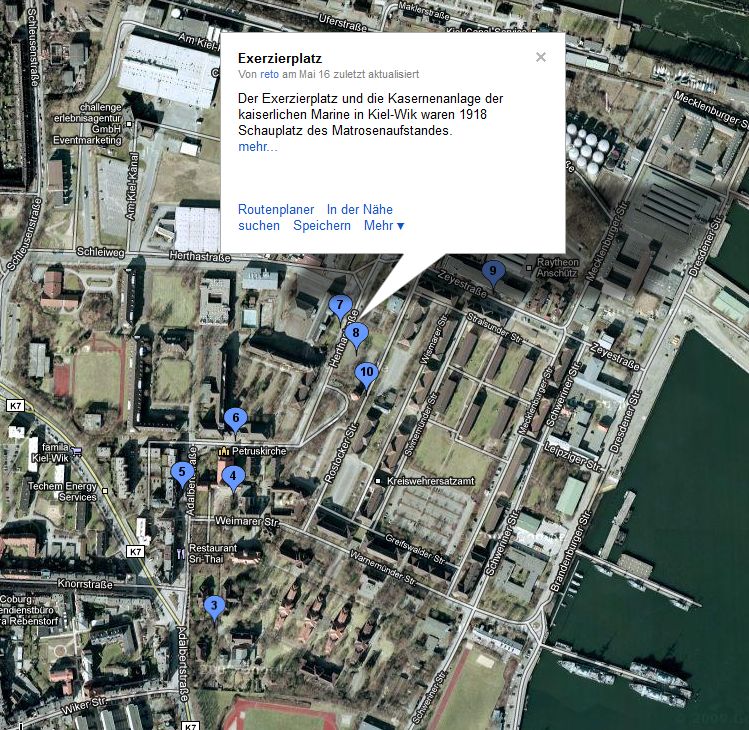Click the Warnemünder Str. street label
Viewport: 749px width, 730px height.
tap(383, 568)
